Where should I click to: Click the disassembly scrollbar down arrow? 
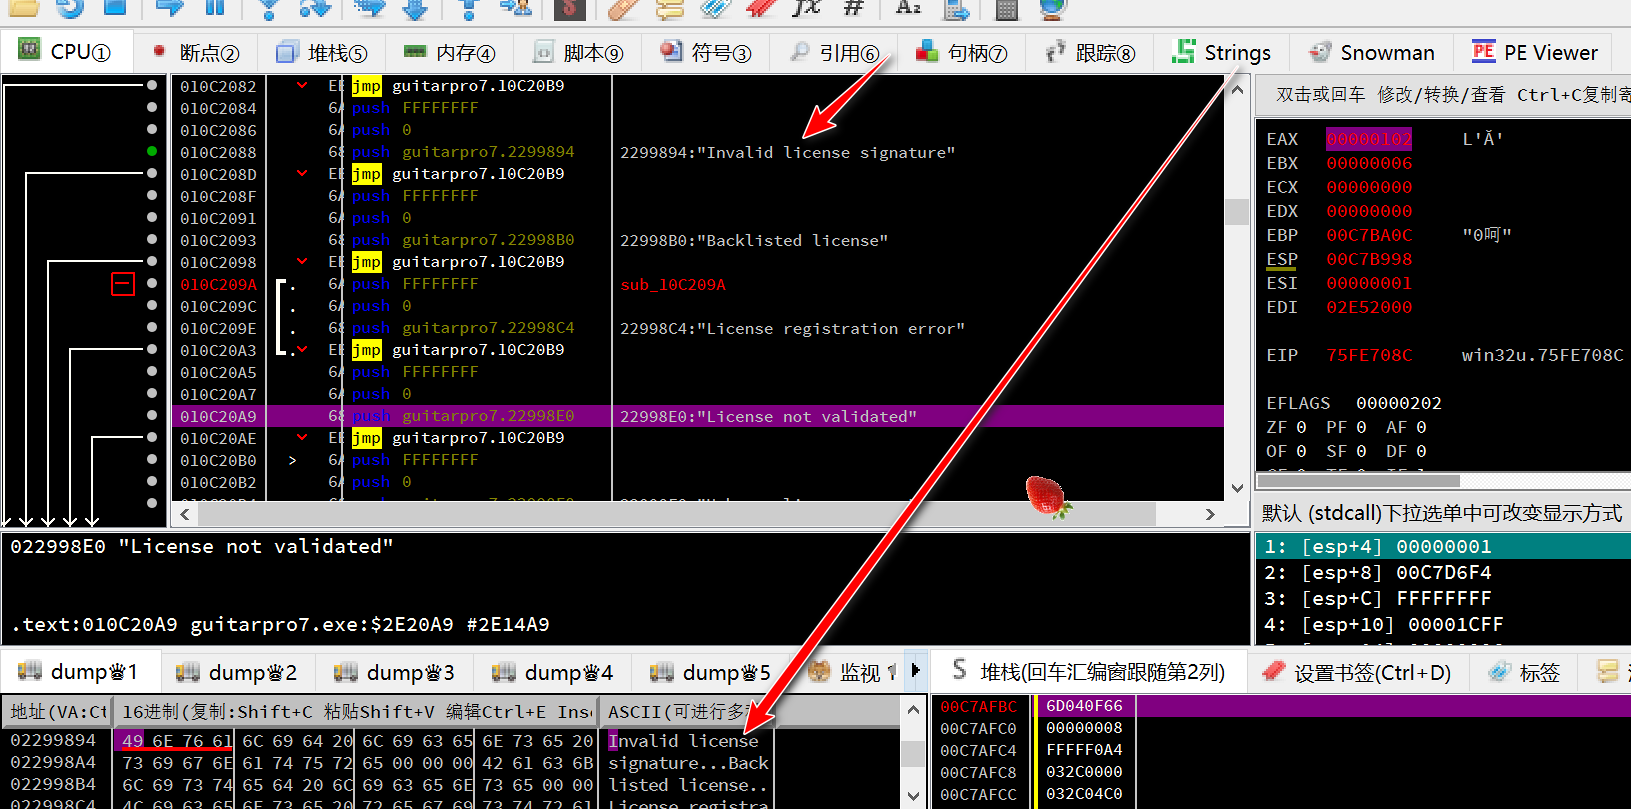point(1237,488)
